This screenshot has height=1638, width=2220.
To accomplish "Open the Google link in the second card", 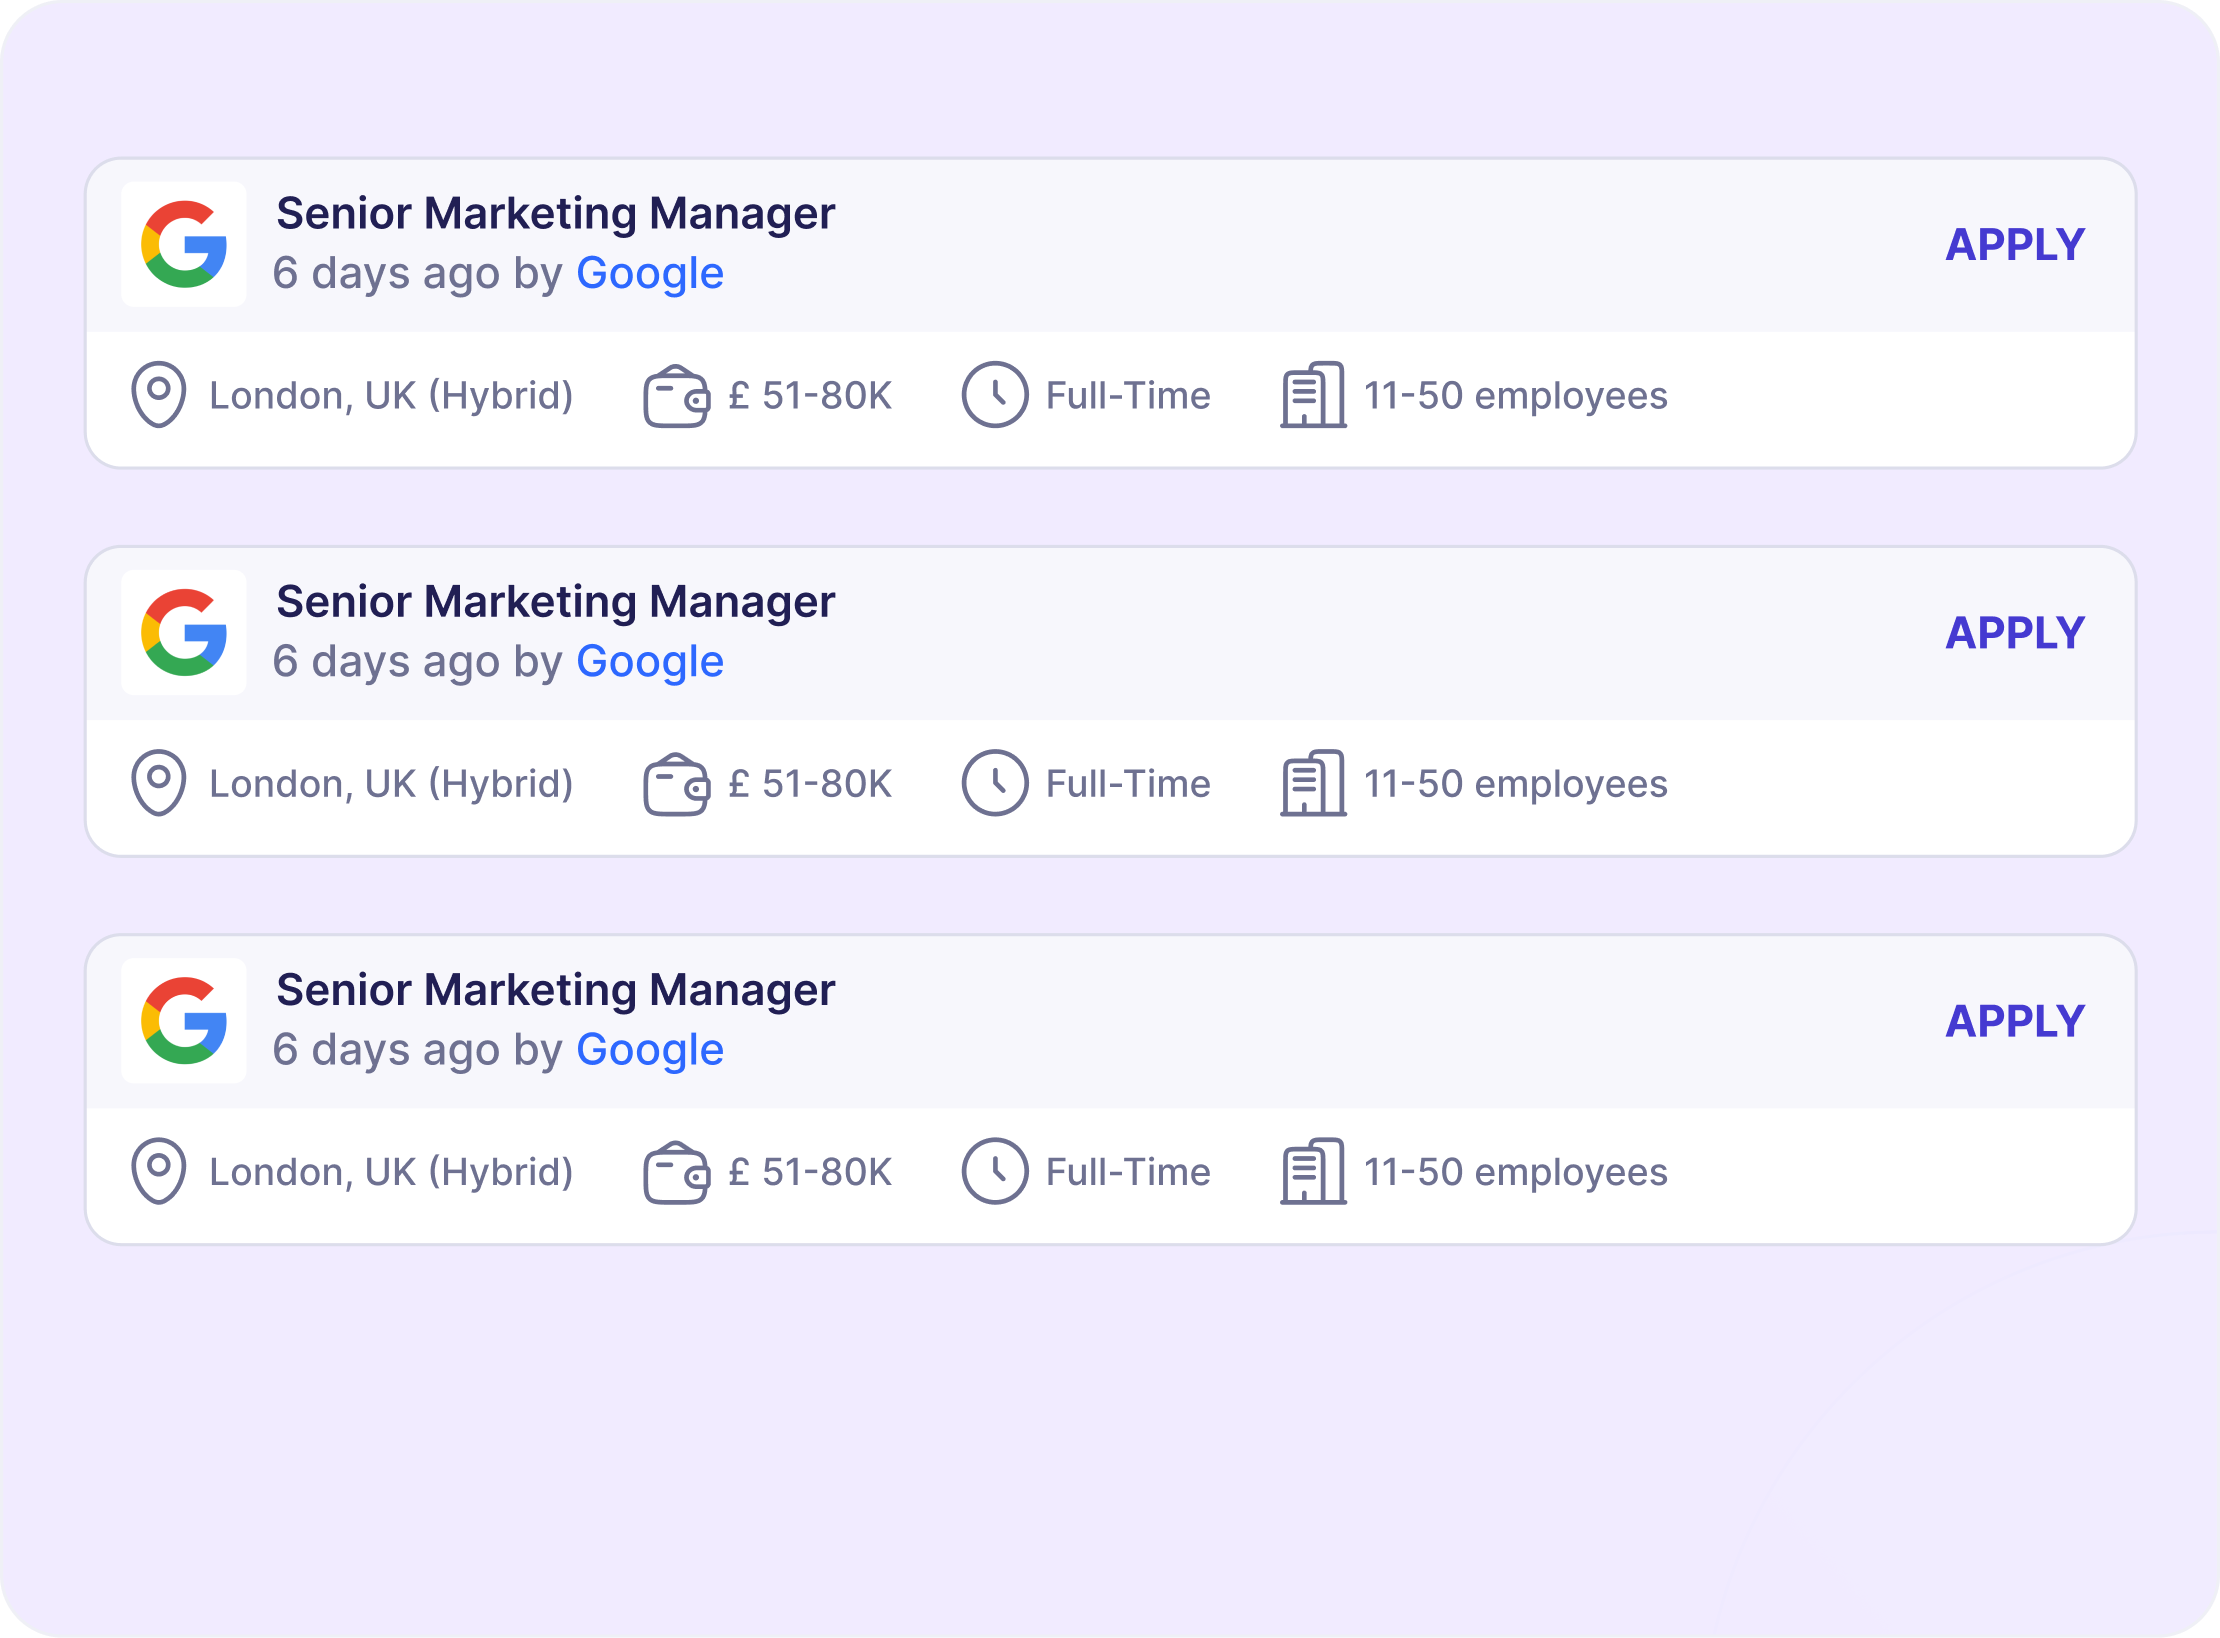I will click(650, 661).
